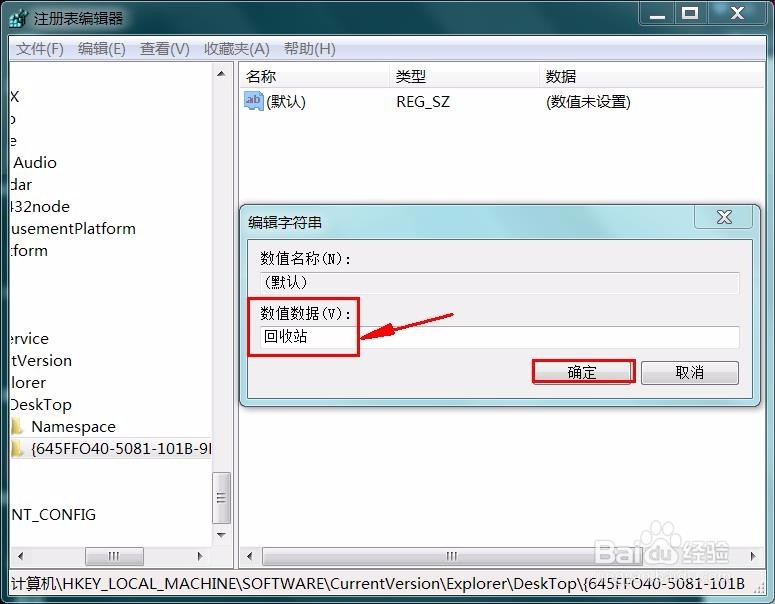Click the 名称 column header

tap(314, 77)
